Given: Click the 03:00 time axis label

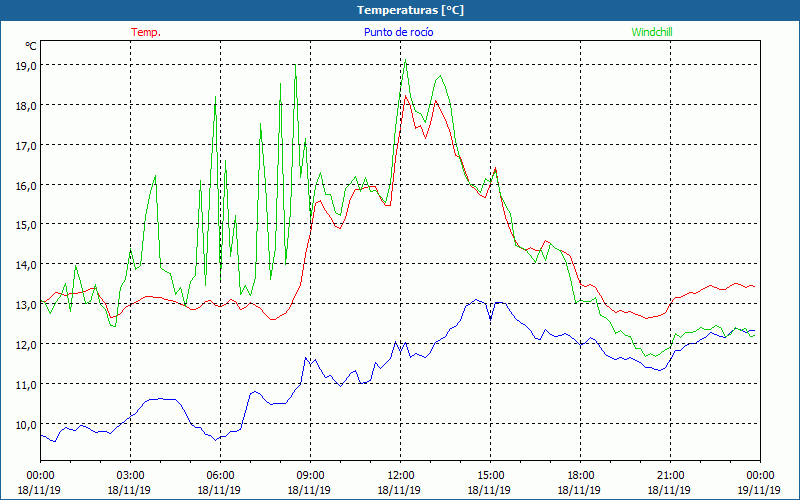Looking at the screenshot, I should click(x=130, y=476).
